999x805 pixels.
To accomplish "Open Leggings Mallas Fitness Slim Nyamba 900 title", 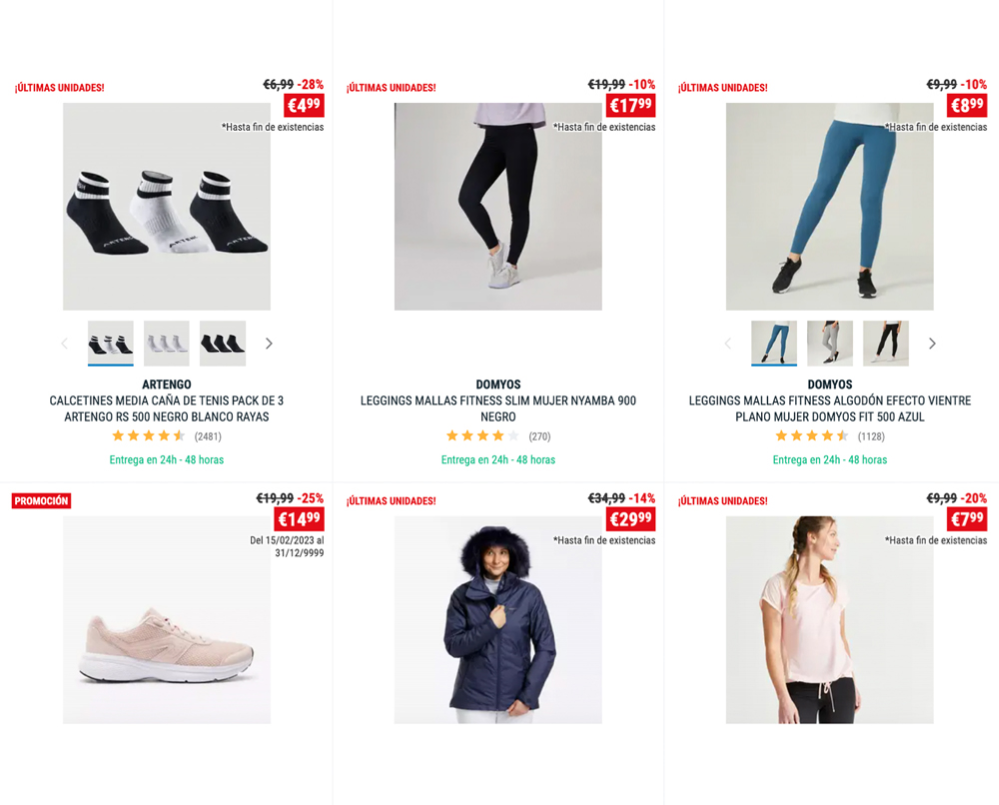I will coord(498,409).
